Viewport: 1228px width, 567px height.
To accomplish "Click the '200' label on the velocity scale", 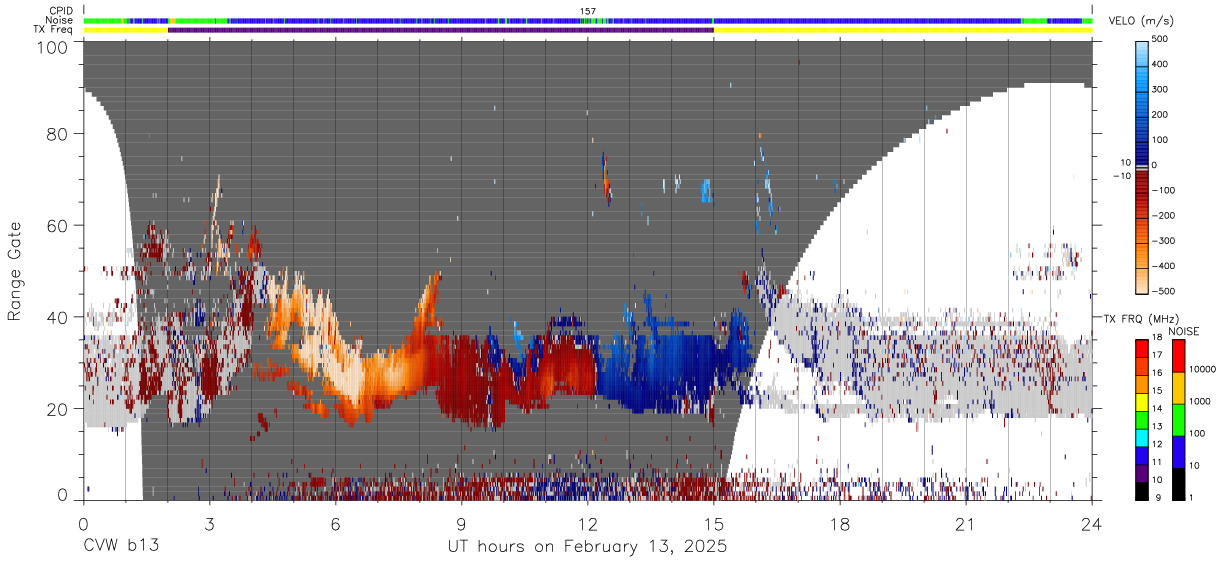I will tap(1160, 115).
